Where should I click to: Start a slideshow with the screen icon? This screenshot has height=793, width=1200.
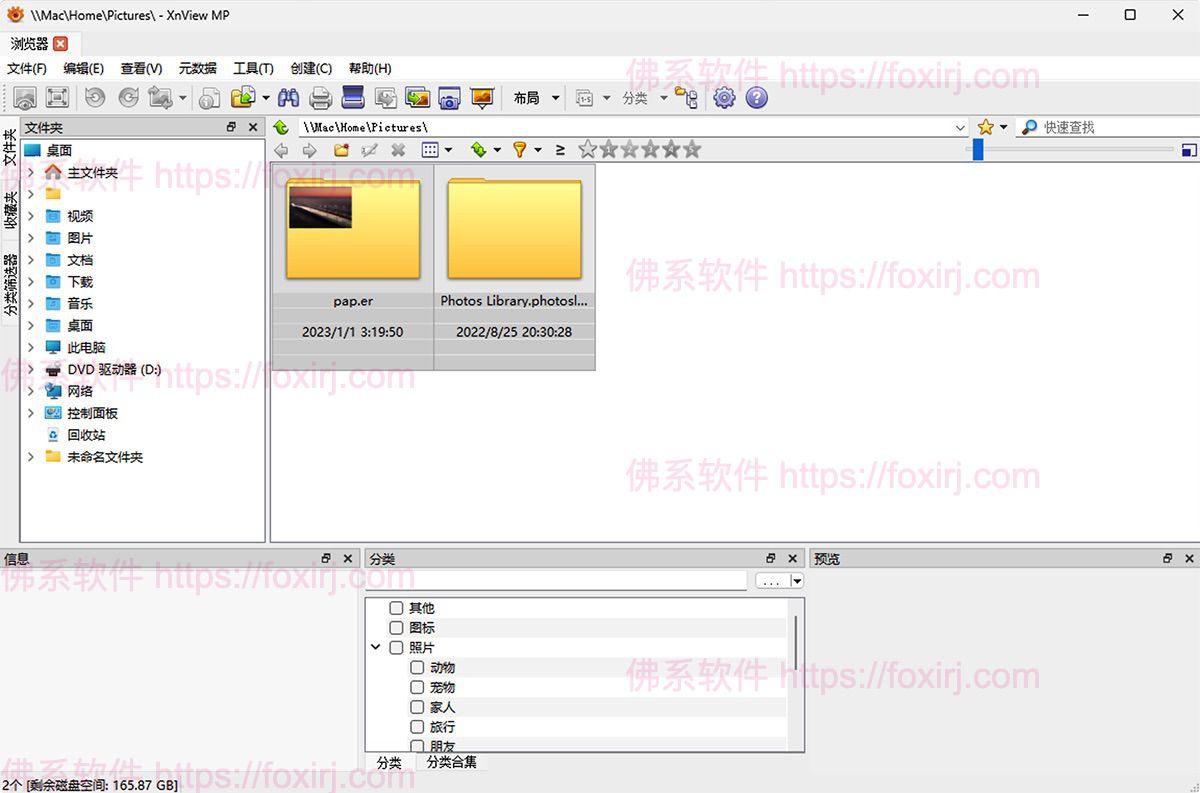[481, 97]
